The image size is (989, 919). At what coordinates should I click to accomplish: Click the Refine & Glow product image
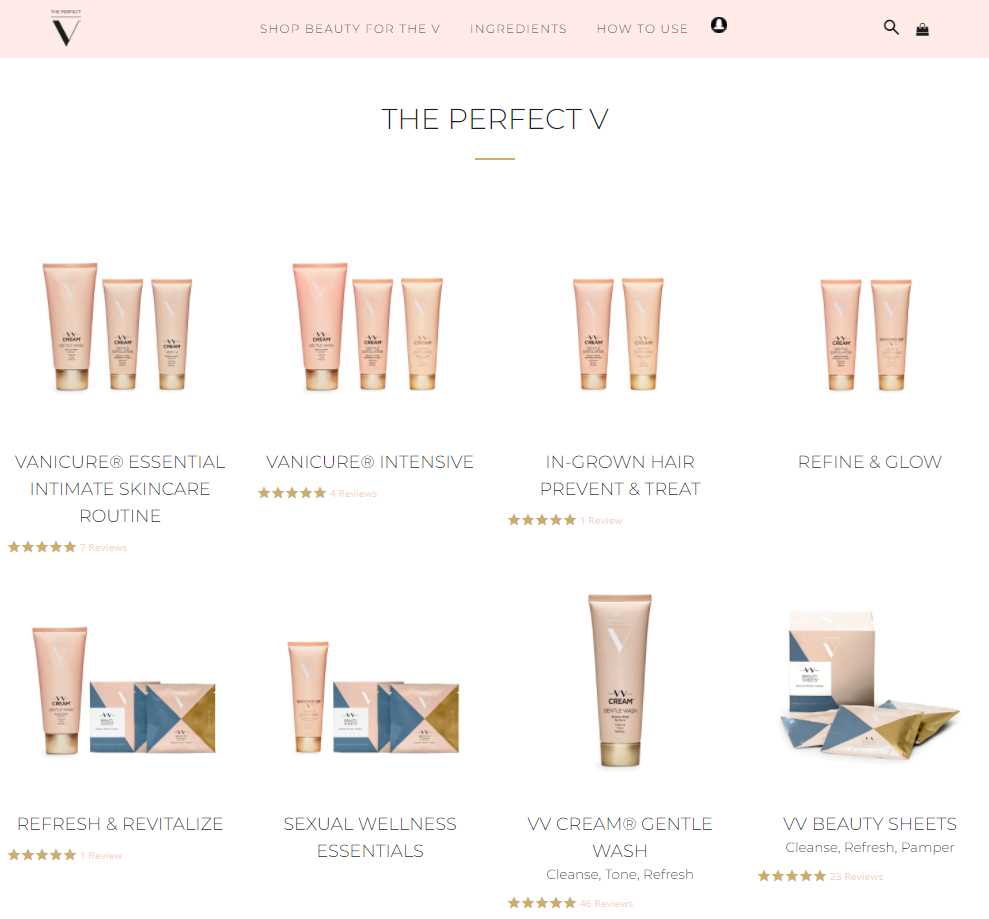866,334
